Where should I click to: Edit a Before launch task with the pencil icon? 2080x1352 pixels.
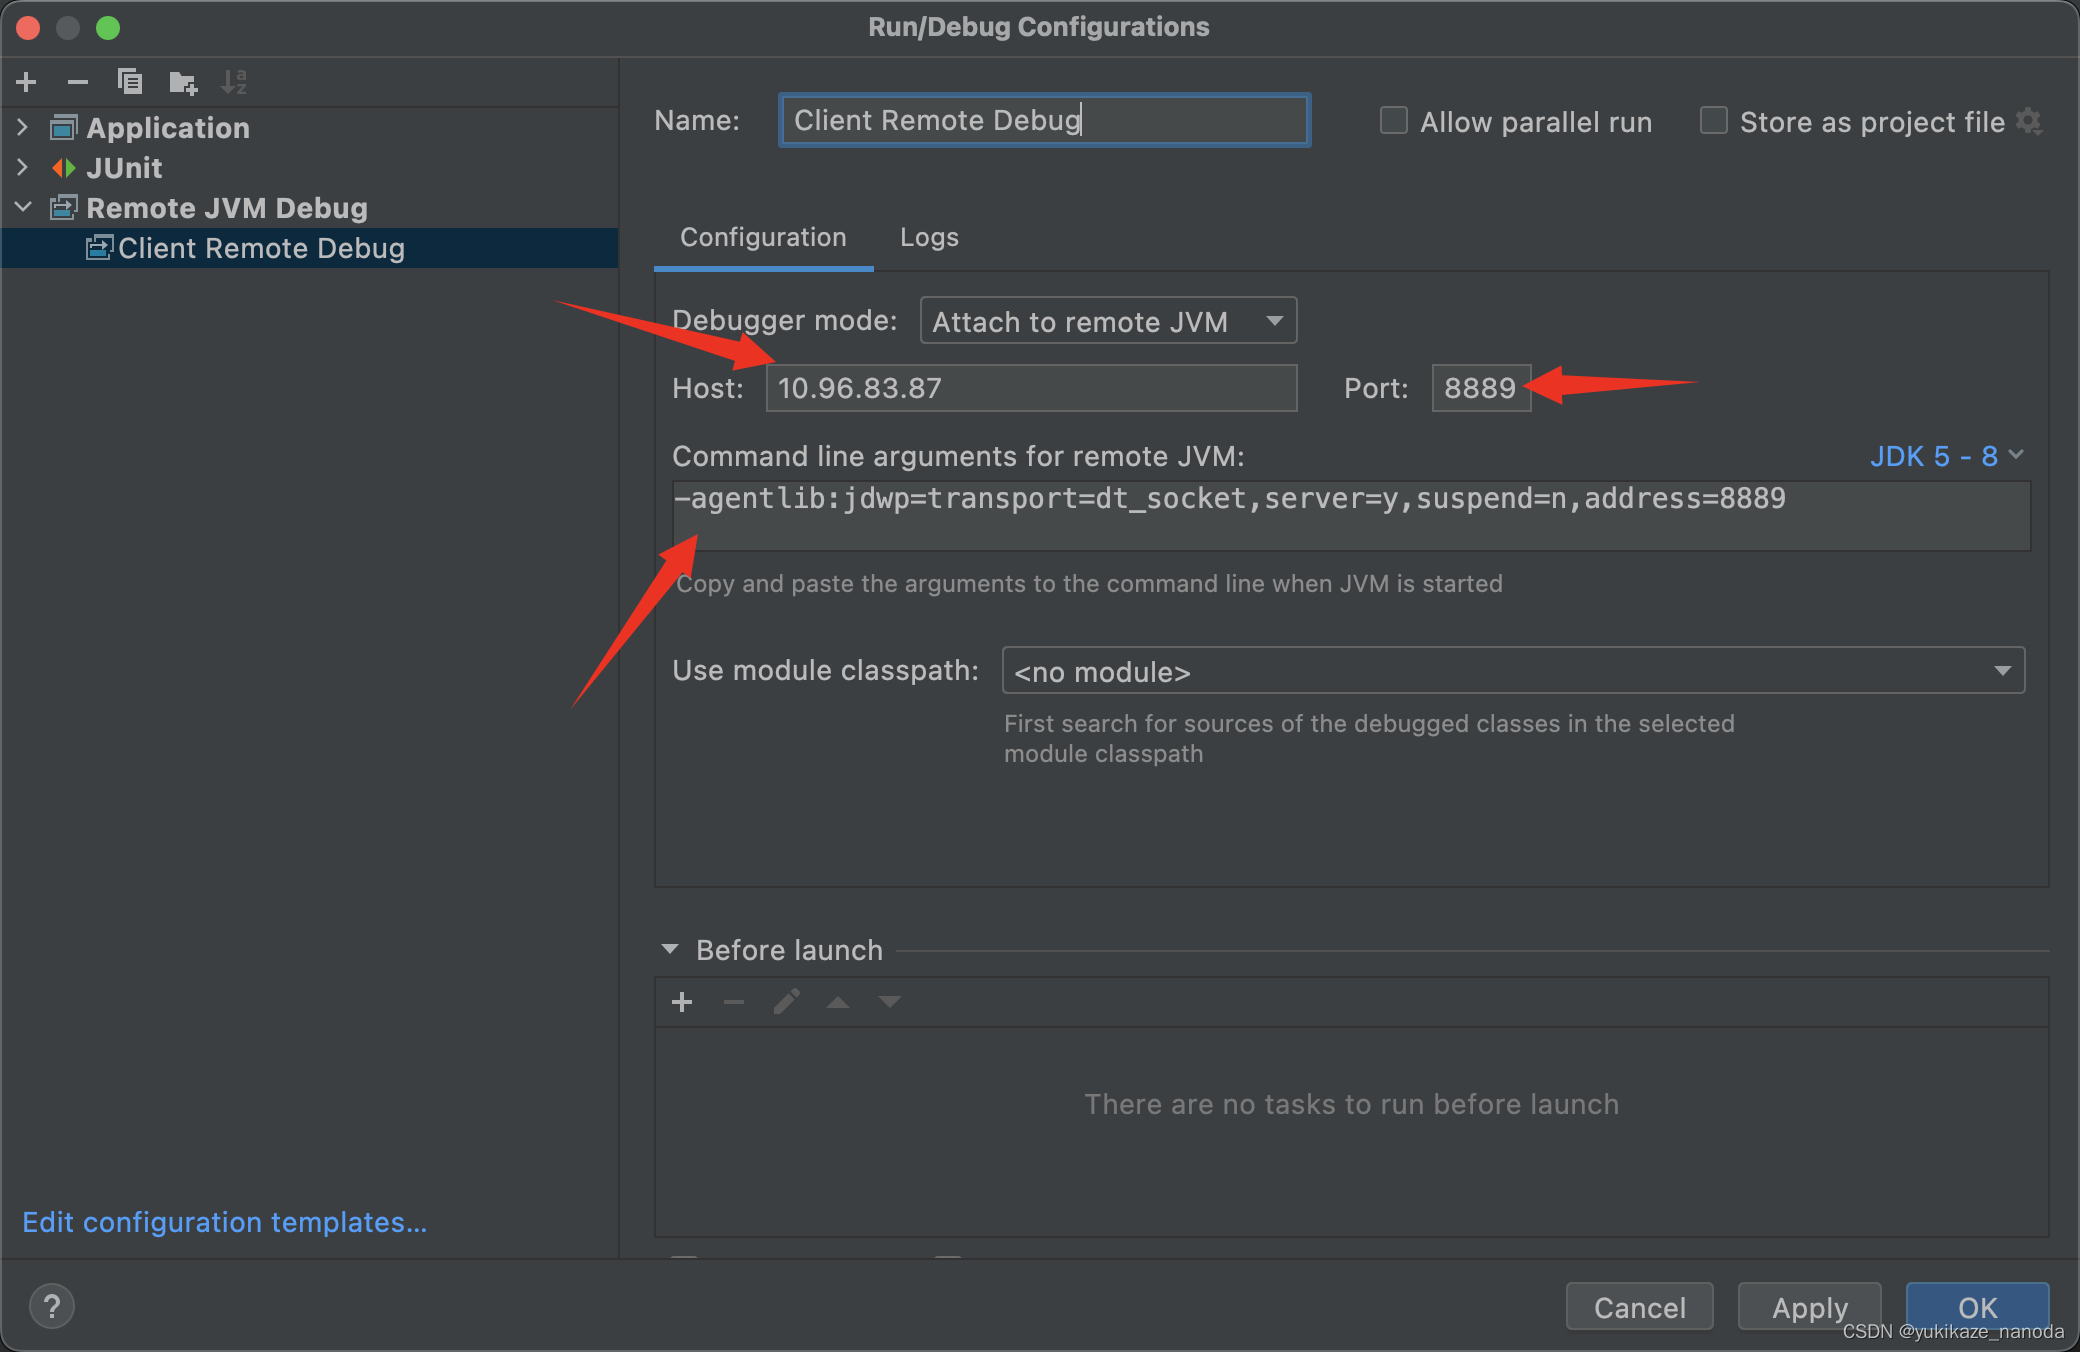pos(786,1001)
